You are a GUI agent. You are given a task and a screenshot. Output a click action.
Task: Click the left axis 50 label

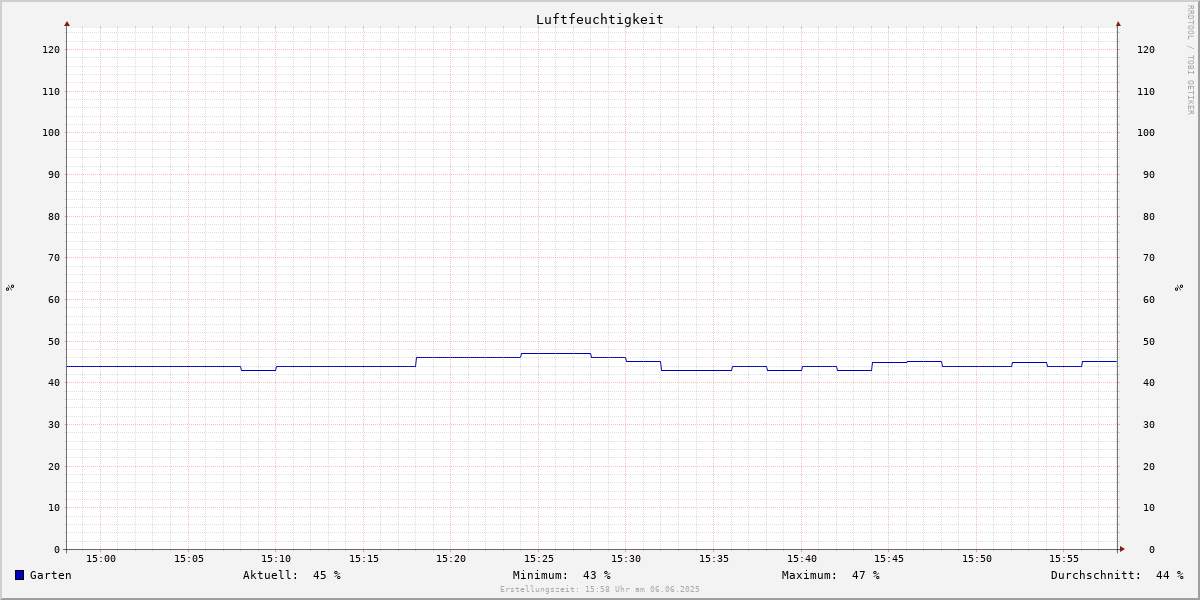click(54, 341)
